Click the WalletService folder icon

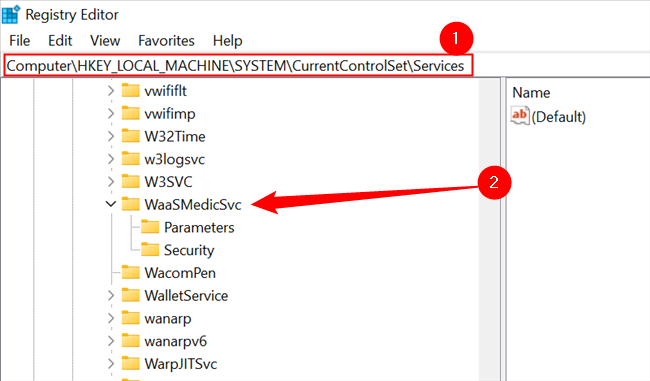click(131, 296)
